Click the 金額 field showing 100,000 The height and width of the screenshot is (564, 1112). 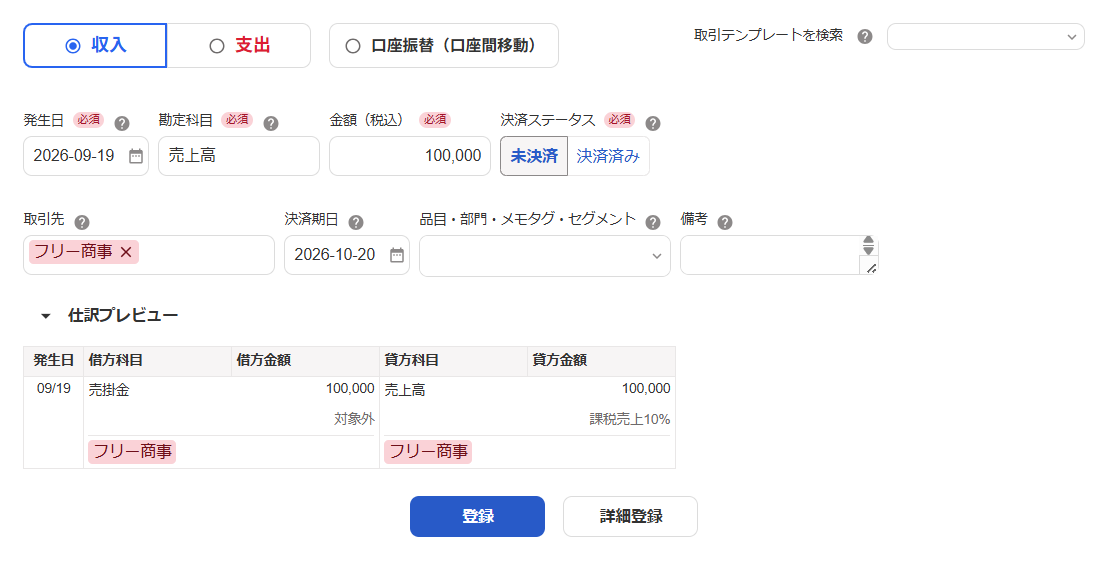pos(410,156)
